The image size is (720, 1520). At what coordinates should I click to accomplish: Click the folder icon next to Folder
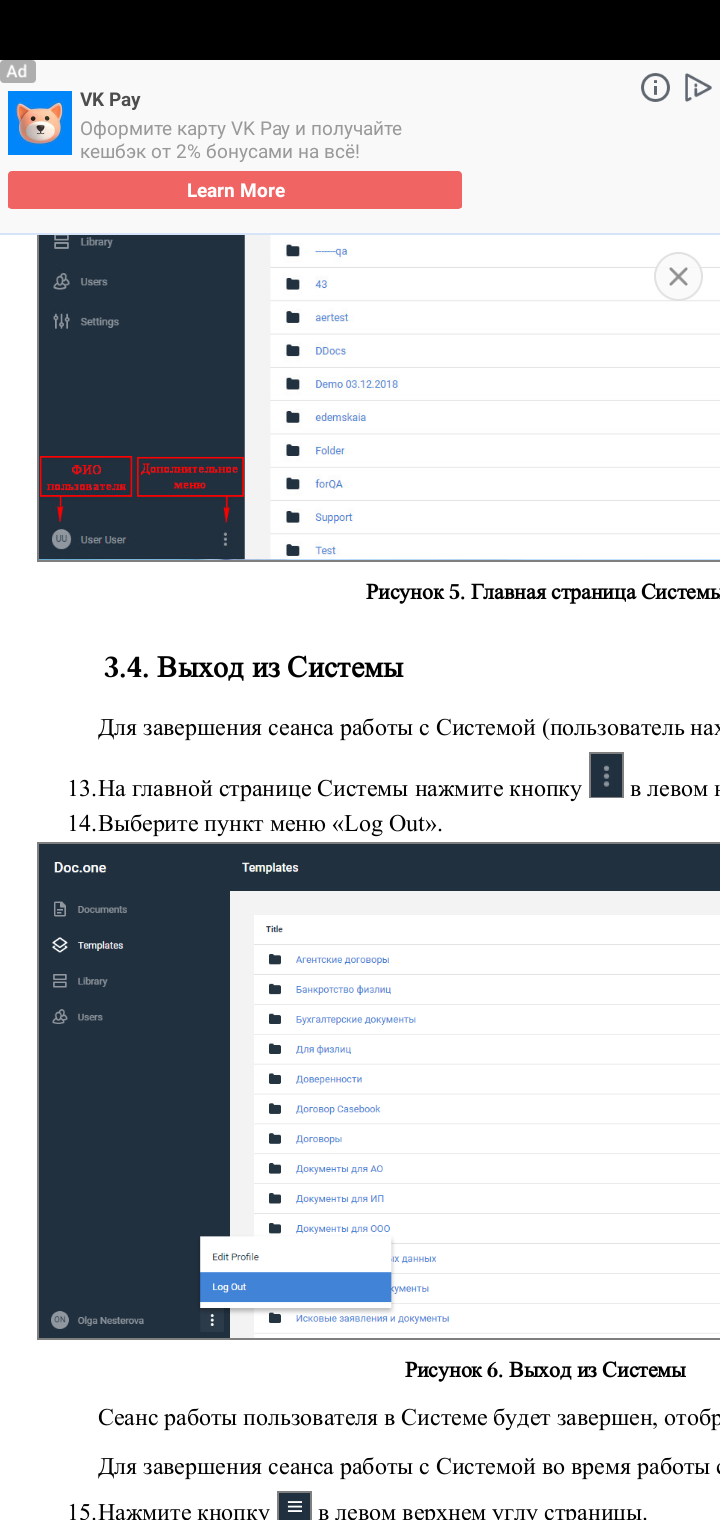tap(293, 451)
